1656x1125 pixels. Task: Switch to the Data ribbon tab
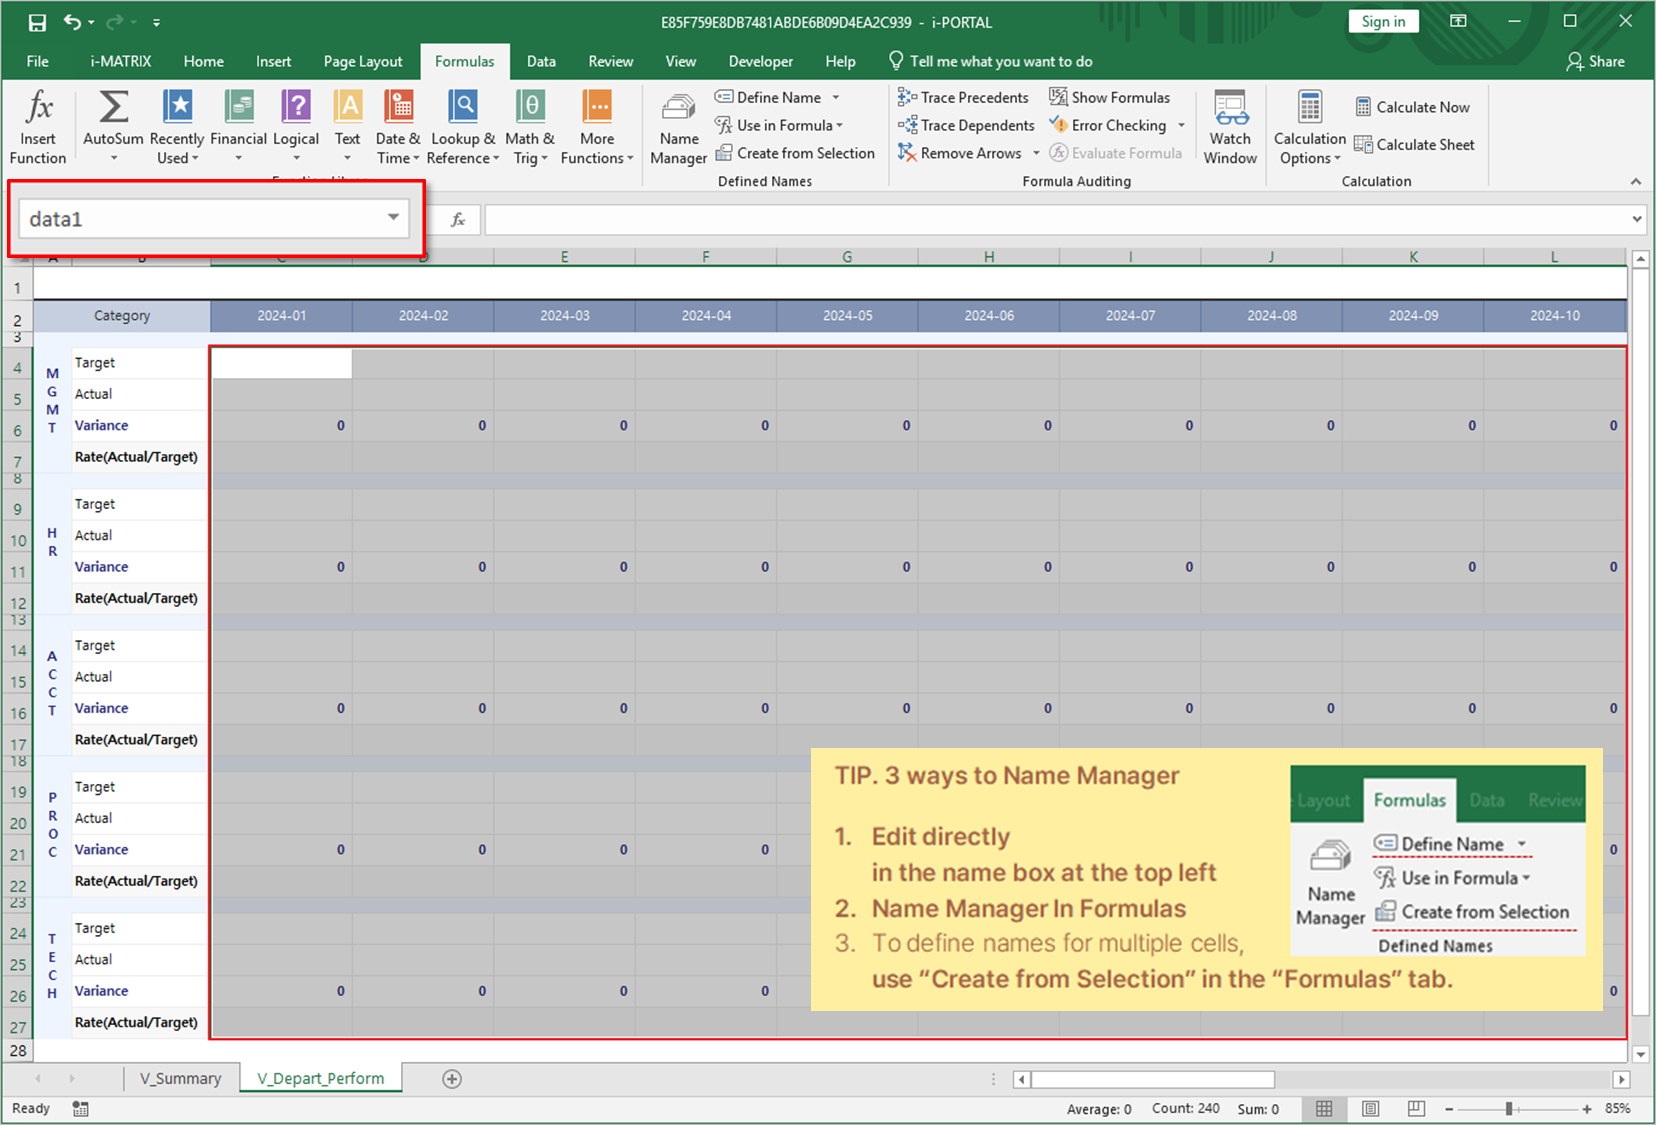tap(541, 61)
